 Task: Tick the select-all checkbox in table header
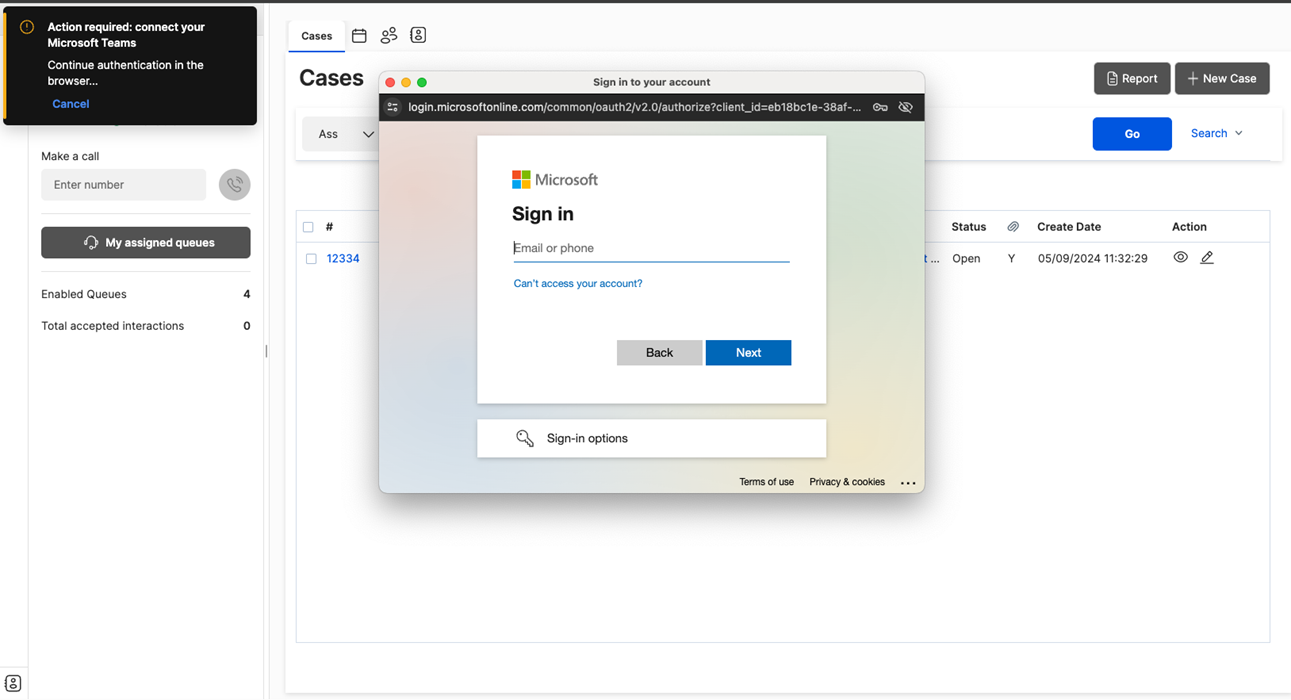tap(308, 227)
